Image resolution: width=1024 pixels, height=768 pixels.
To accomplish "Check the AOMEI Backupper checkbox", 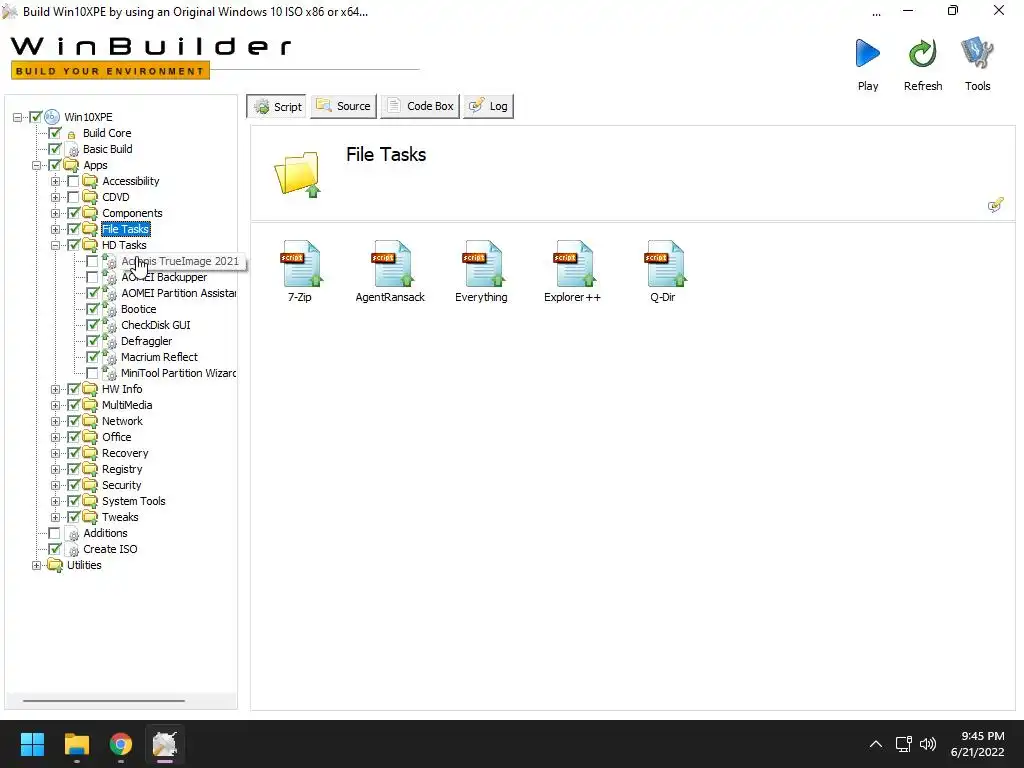I will 93,278.
